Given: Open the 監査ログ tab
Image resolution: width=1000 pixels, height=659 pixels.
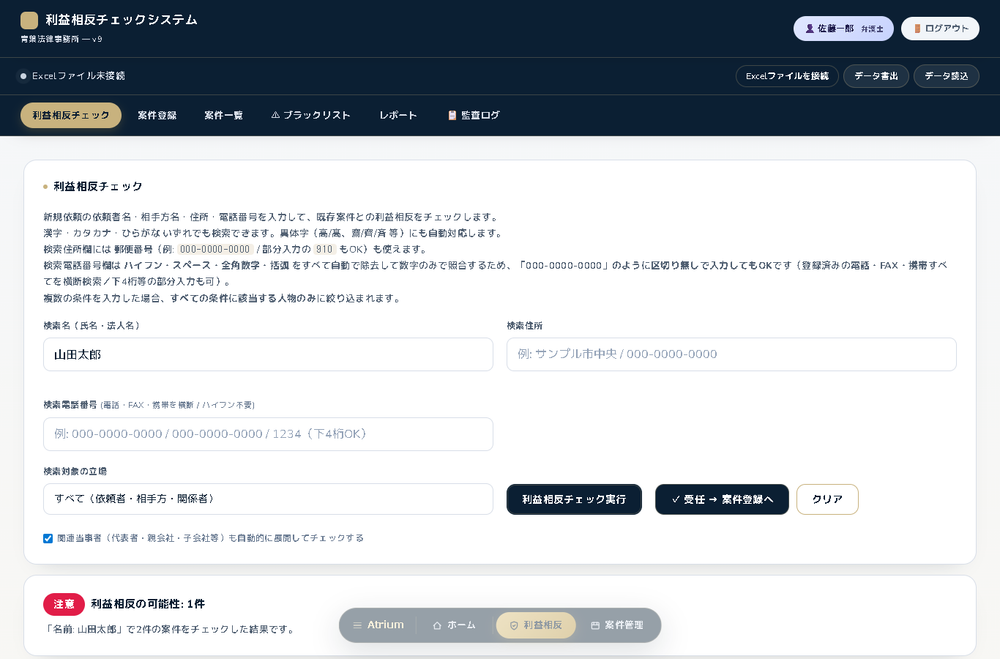Looking at the screenshot, I should [x=474, y=115].
